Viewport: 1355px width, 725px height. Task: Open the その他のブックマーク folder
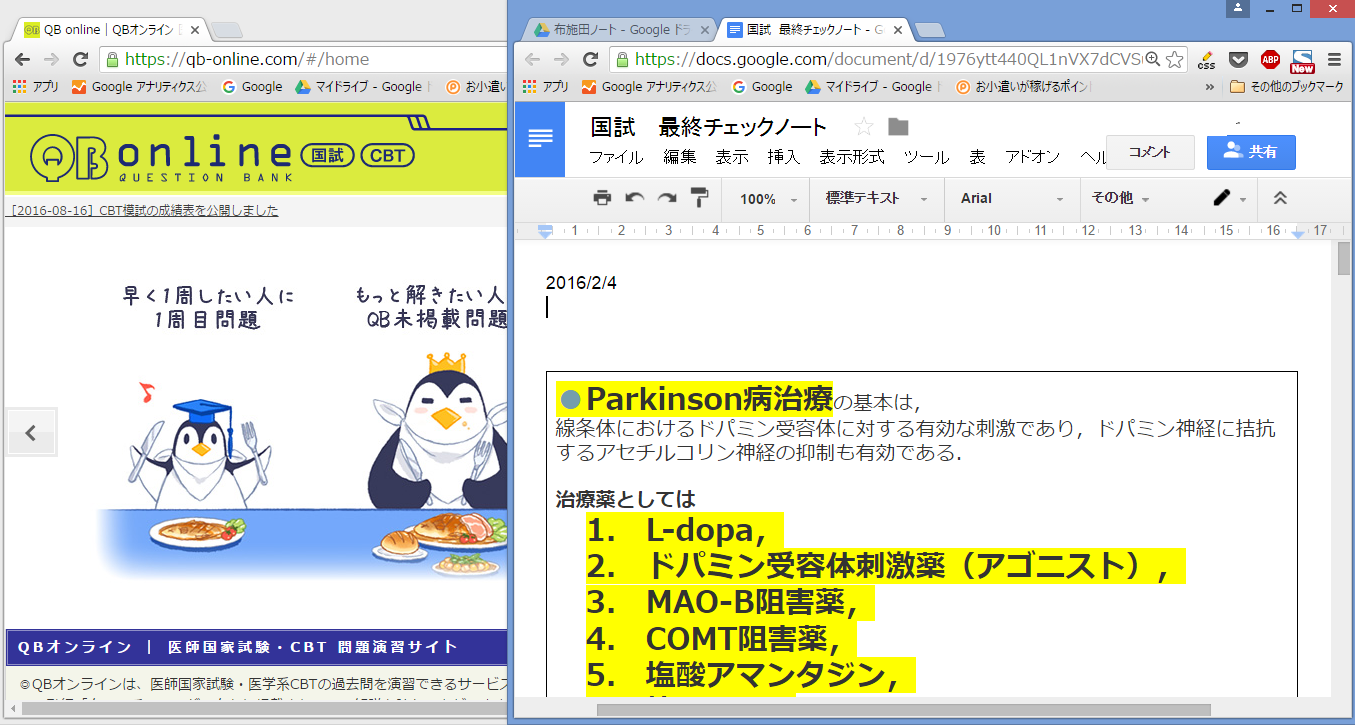[1286, 87]
